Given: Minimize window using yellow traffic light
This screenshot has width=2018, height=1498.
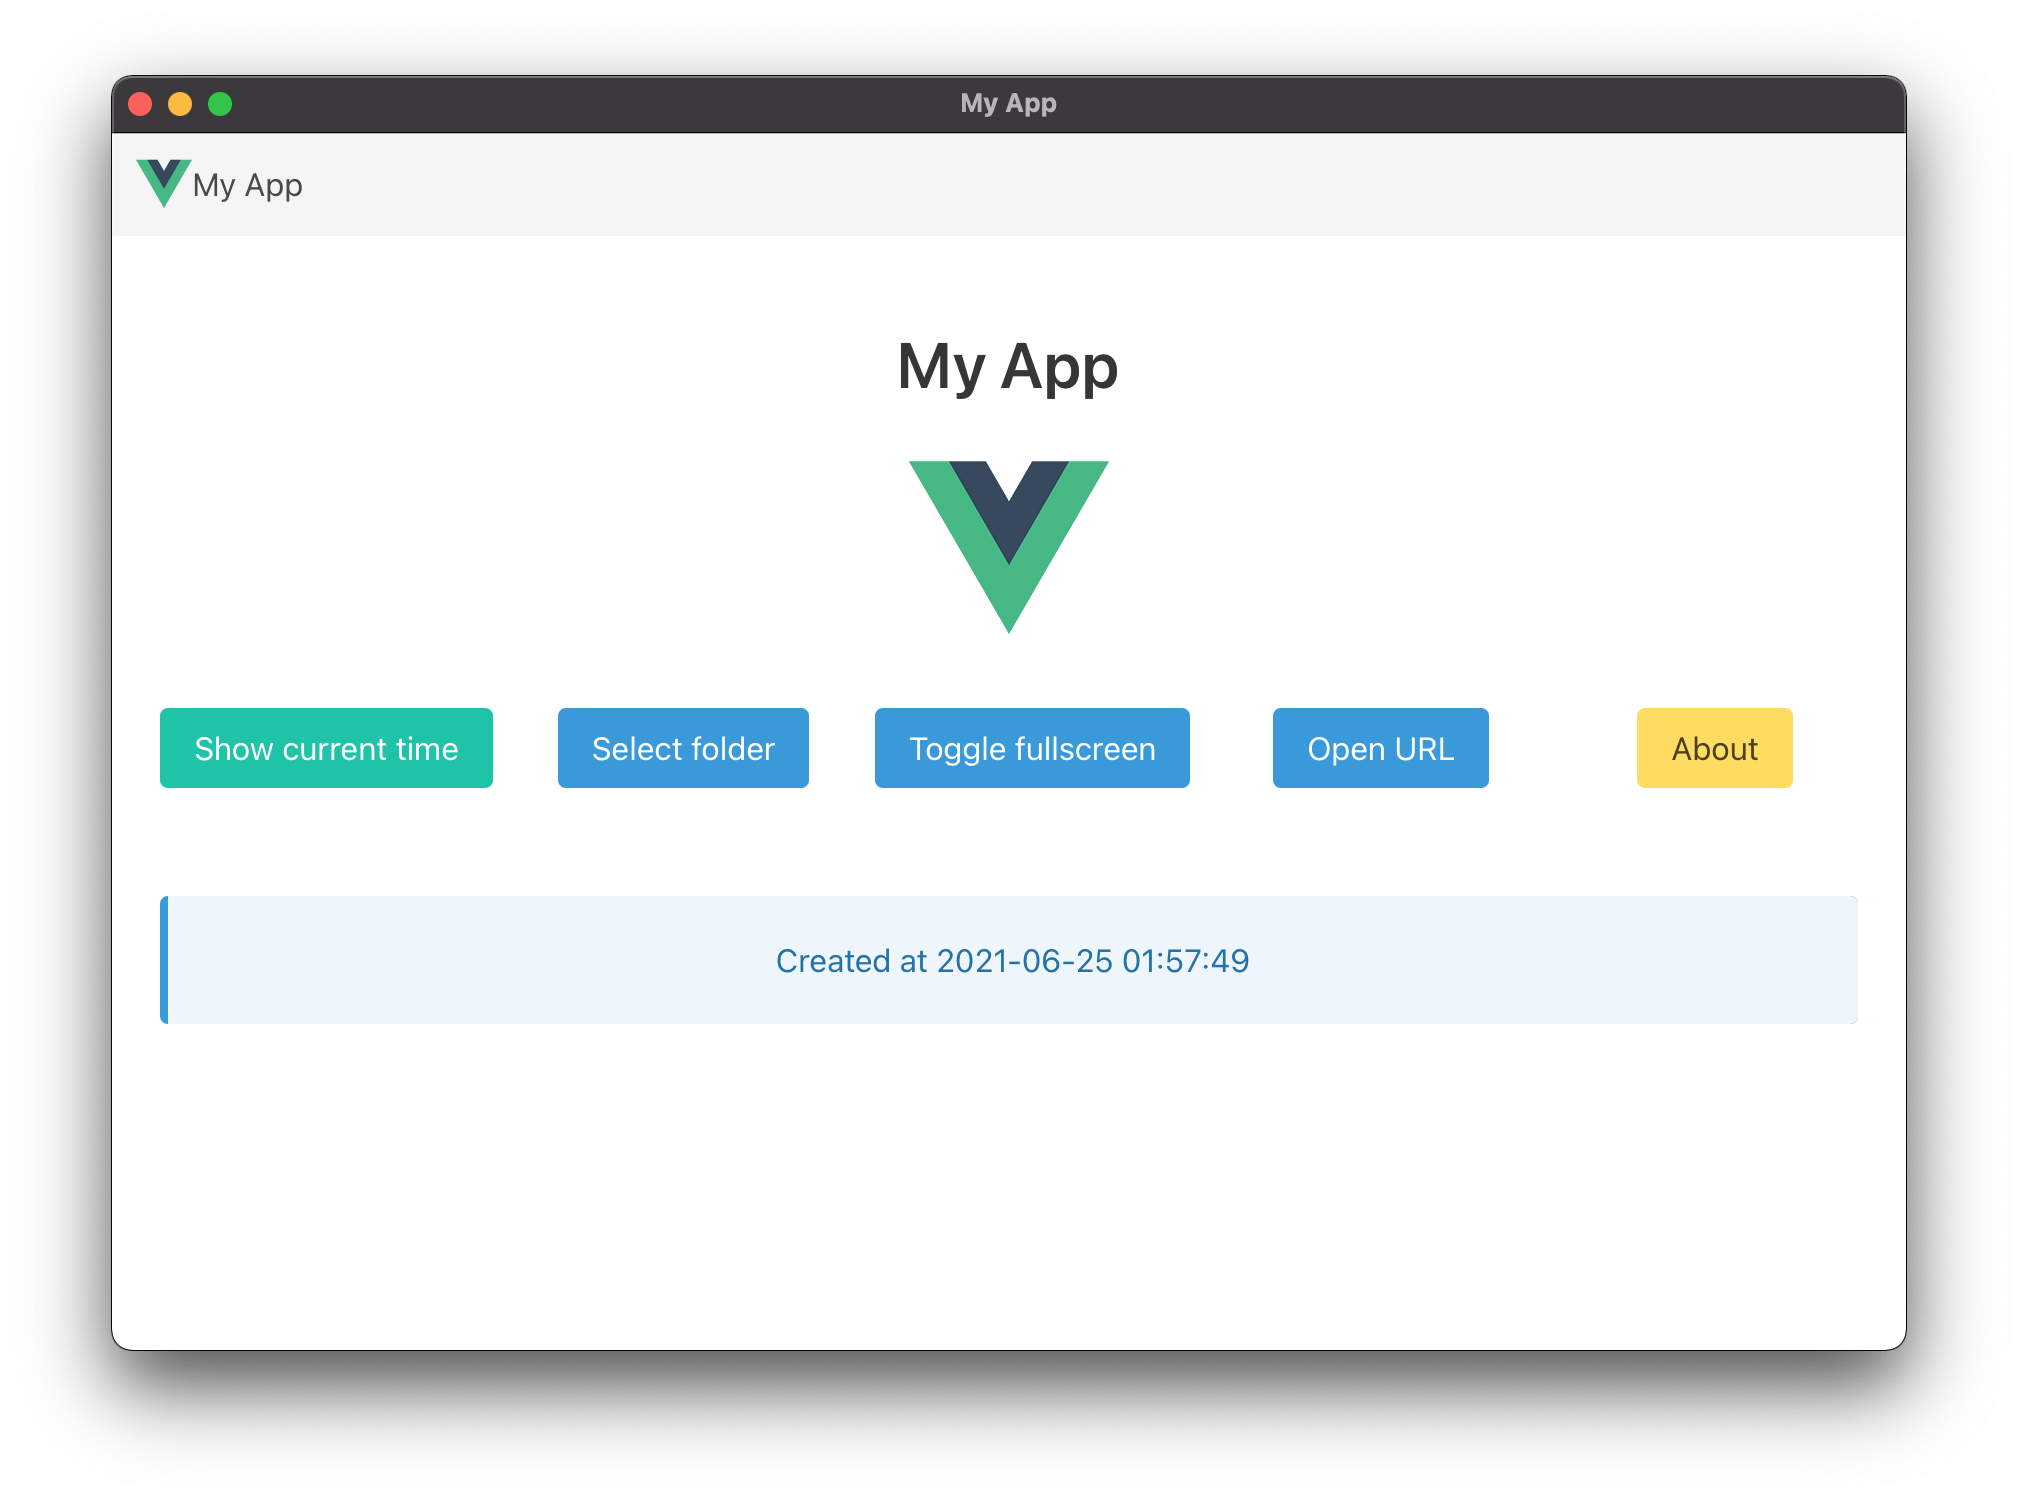Looking at the screenshot, I should click(180, 104).
